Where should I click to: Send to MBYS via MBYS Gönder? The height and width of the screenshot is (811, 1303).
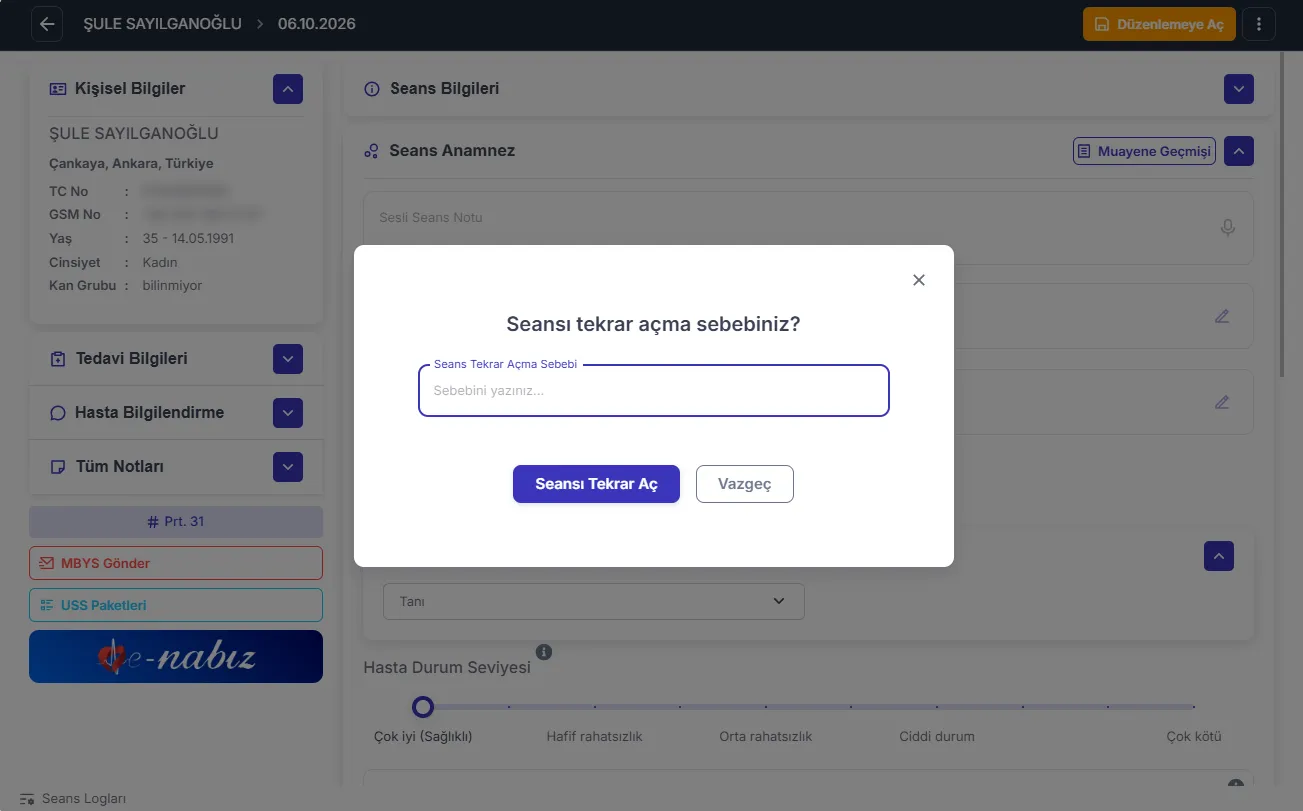tap(176, 563)
